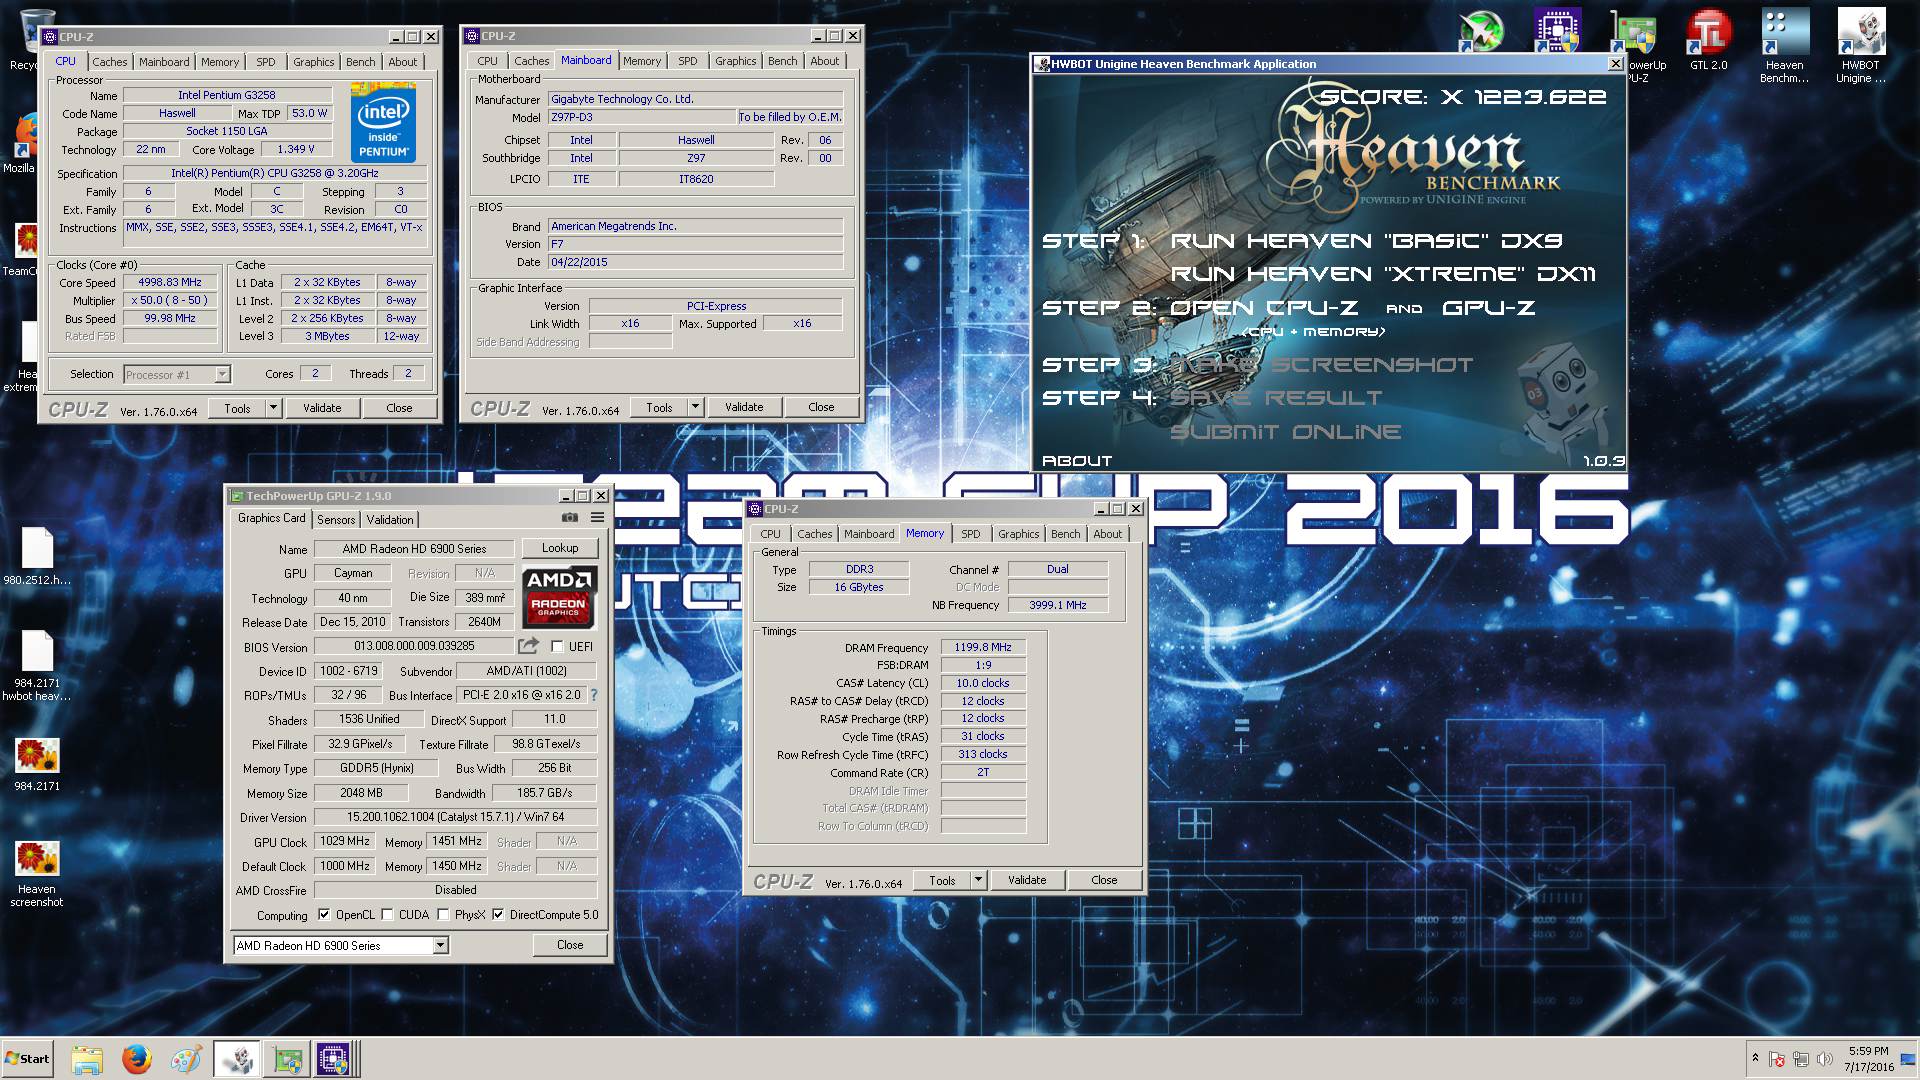This screenshot has height=1080, width=1920.
Task: Open the 984.2171 hwbot heaven file
Action: click(37, 666)
